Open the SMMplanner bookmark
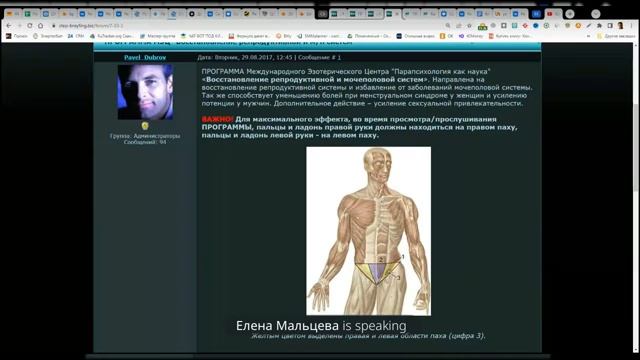 pyautogui.click(x=320, y=36)
